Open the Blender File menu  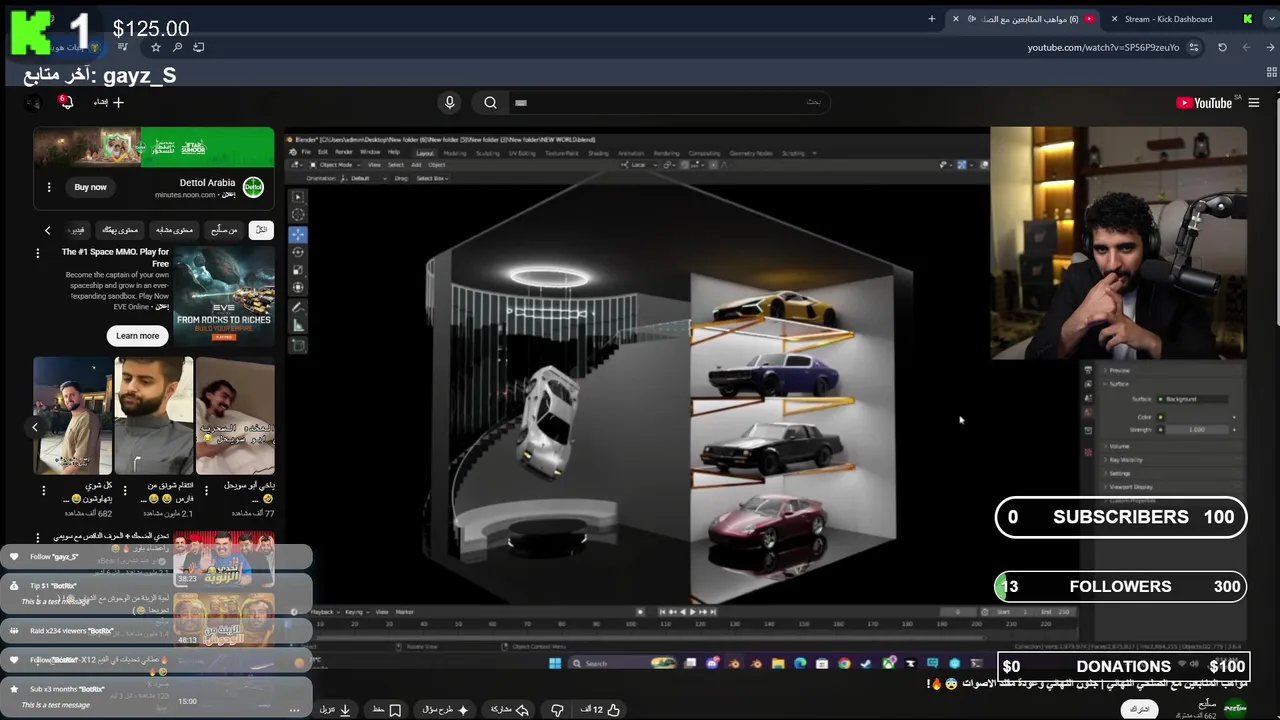pyautogui.click(x=306, y=152)
